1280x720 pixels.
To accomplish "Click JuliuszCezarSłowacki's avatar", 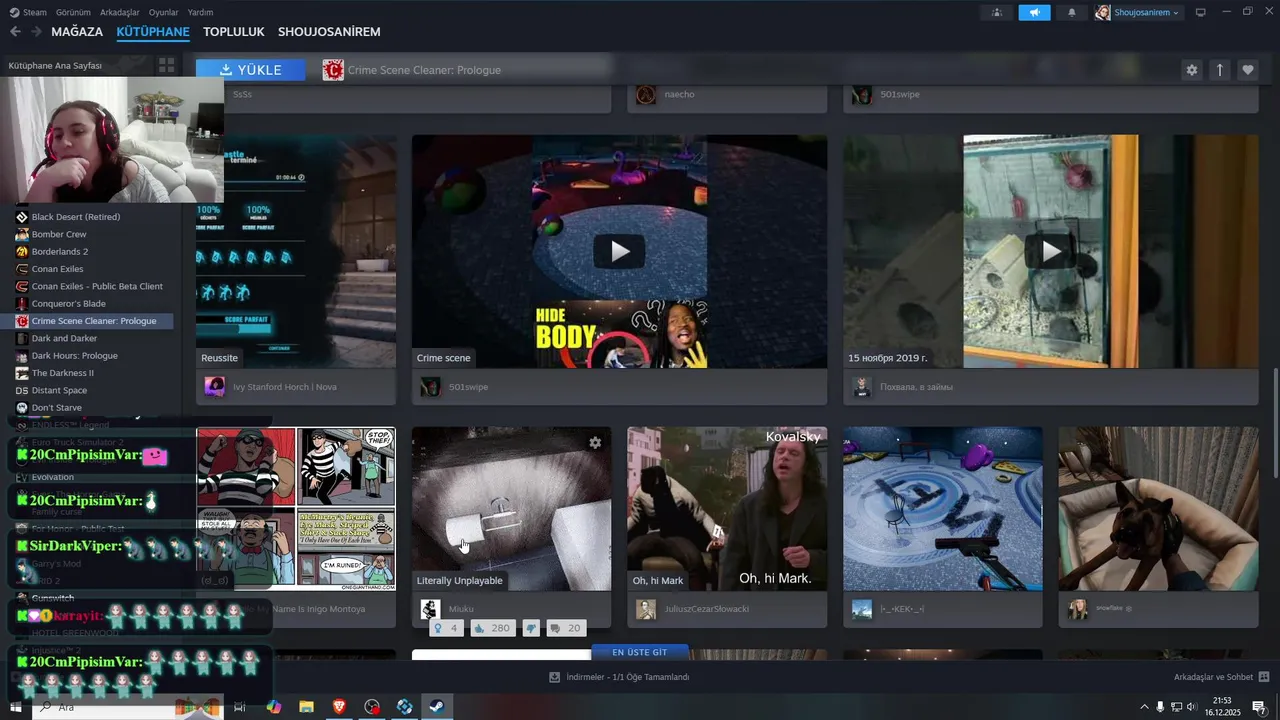I will (x=646, y=609).
